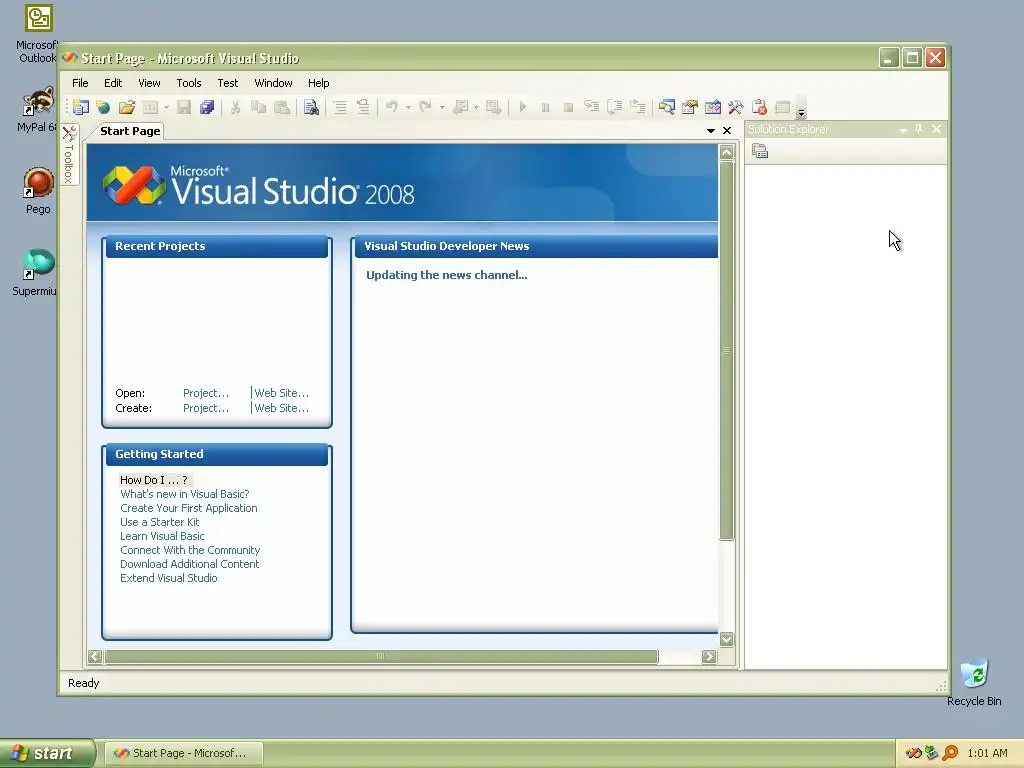1024x768 pixels.
Task: Open the Redo history dropdown arrow
Action: point(442,107)
